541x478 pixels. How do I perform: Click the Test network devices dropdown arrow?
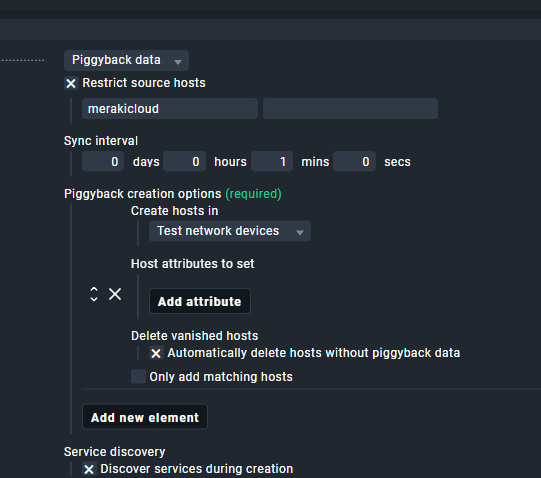(300, 232)
